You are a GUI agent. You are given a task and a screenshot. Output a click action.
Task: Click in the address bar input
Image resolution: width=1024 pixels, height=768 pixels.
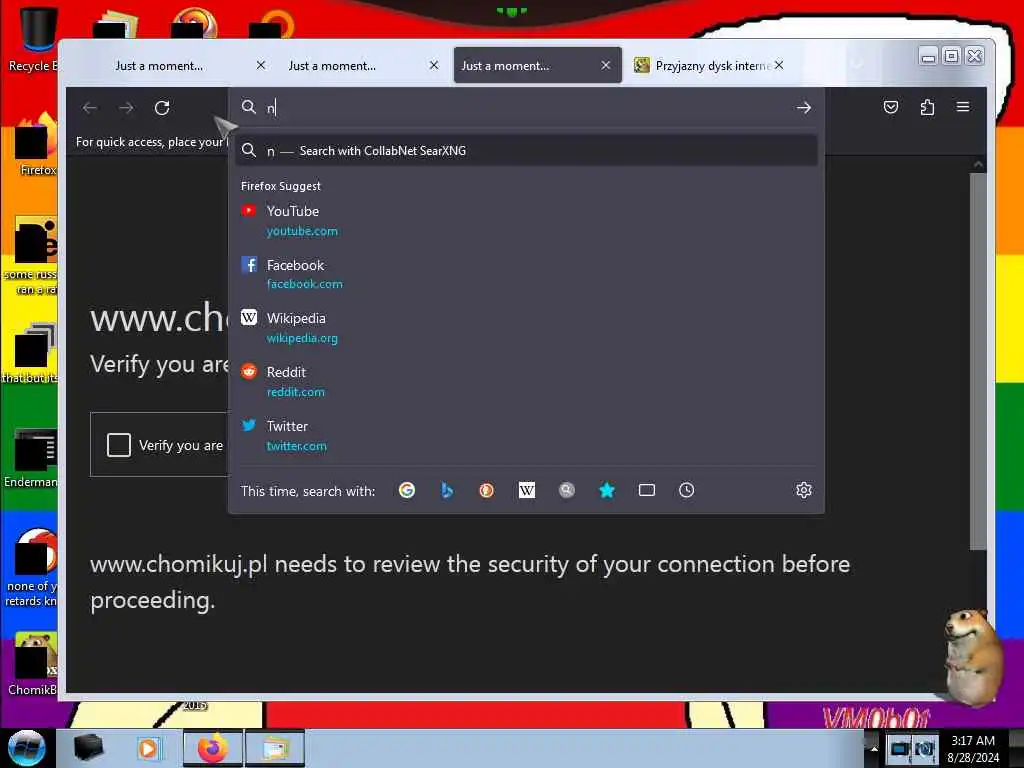point(526,108)
